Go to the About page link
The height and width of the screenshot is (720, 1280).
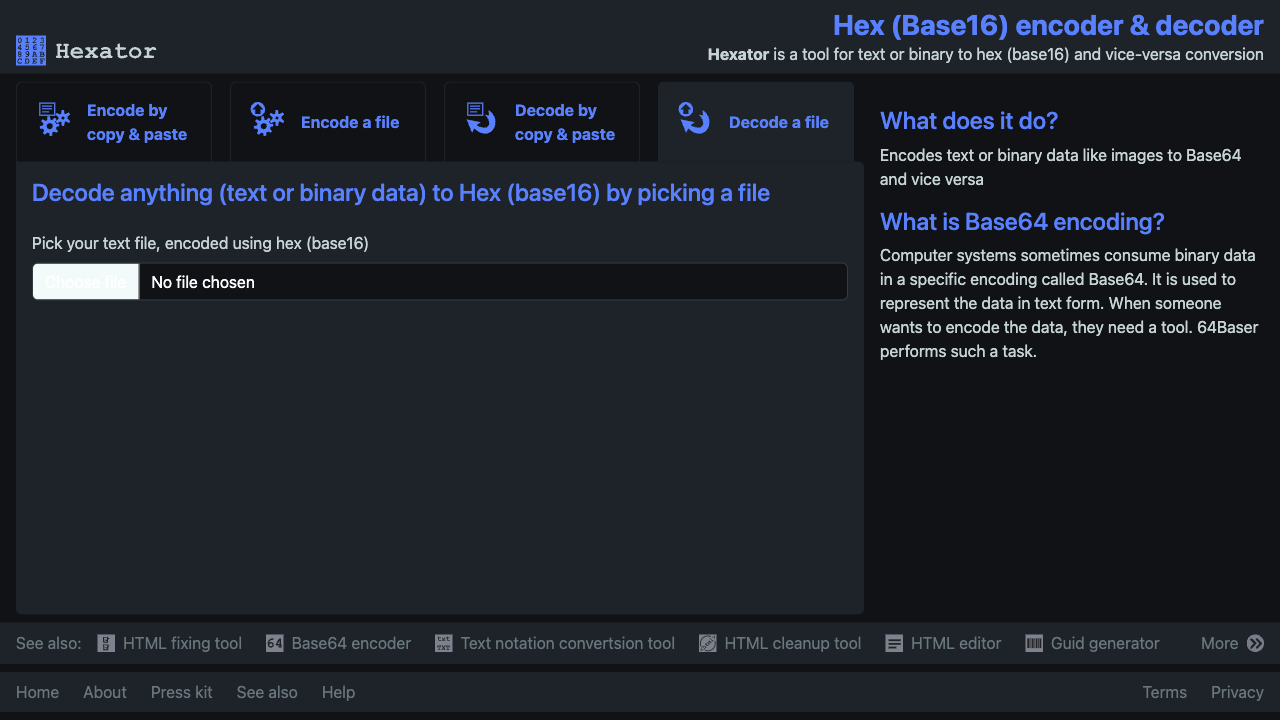105,692
